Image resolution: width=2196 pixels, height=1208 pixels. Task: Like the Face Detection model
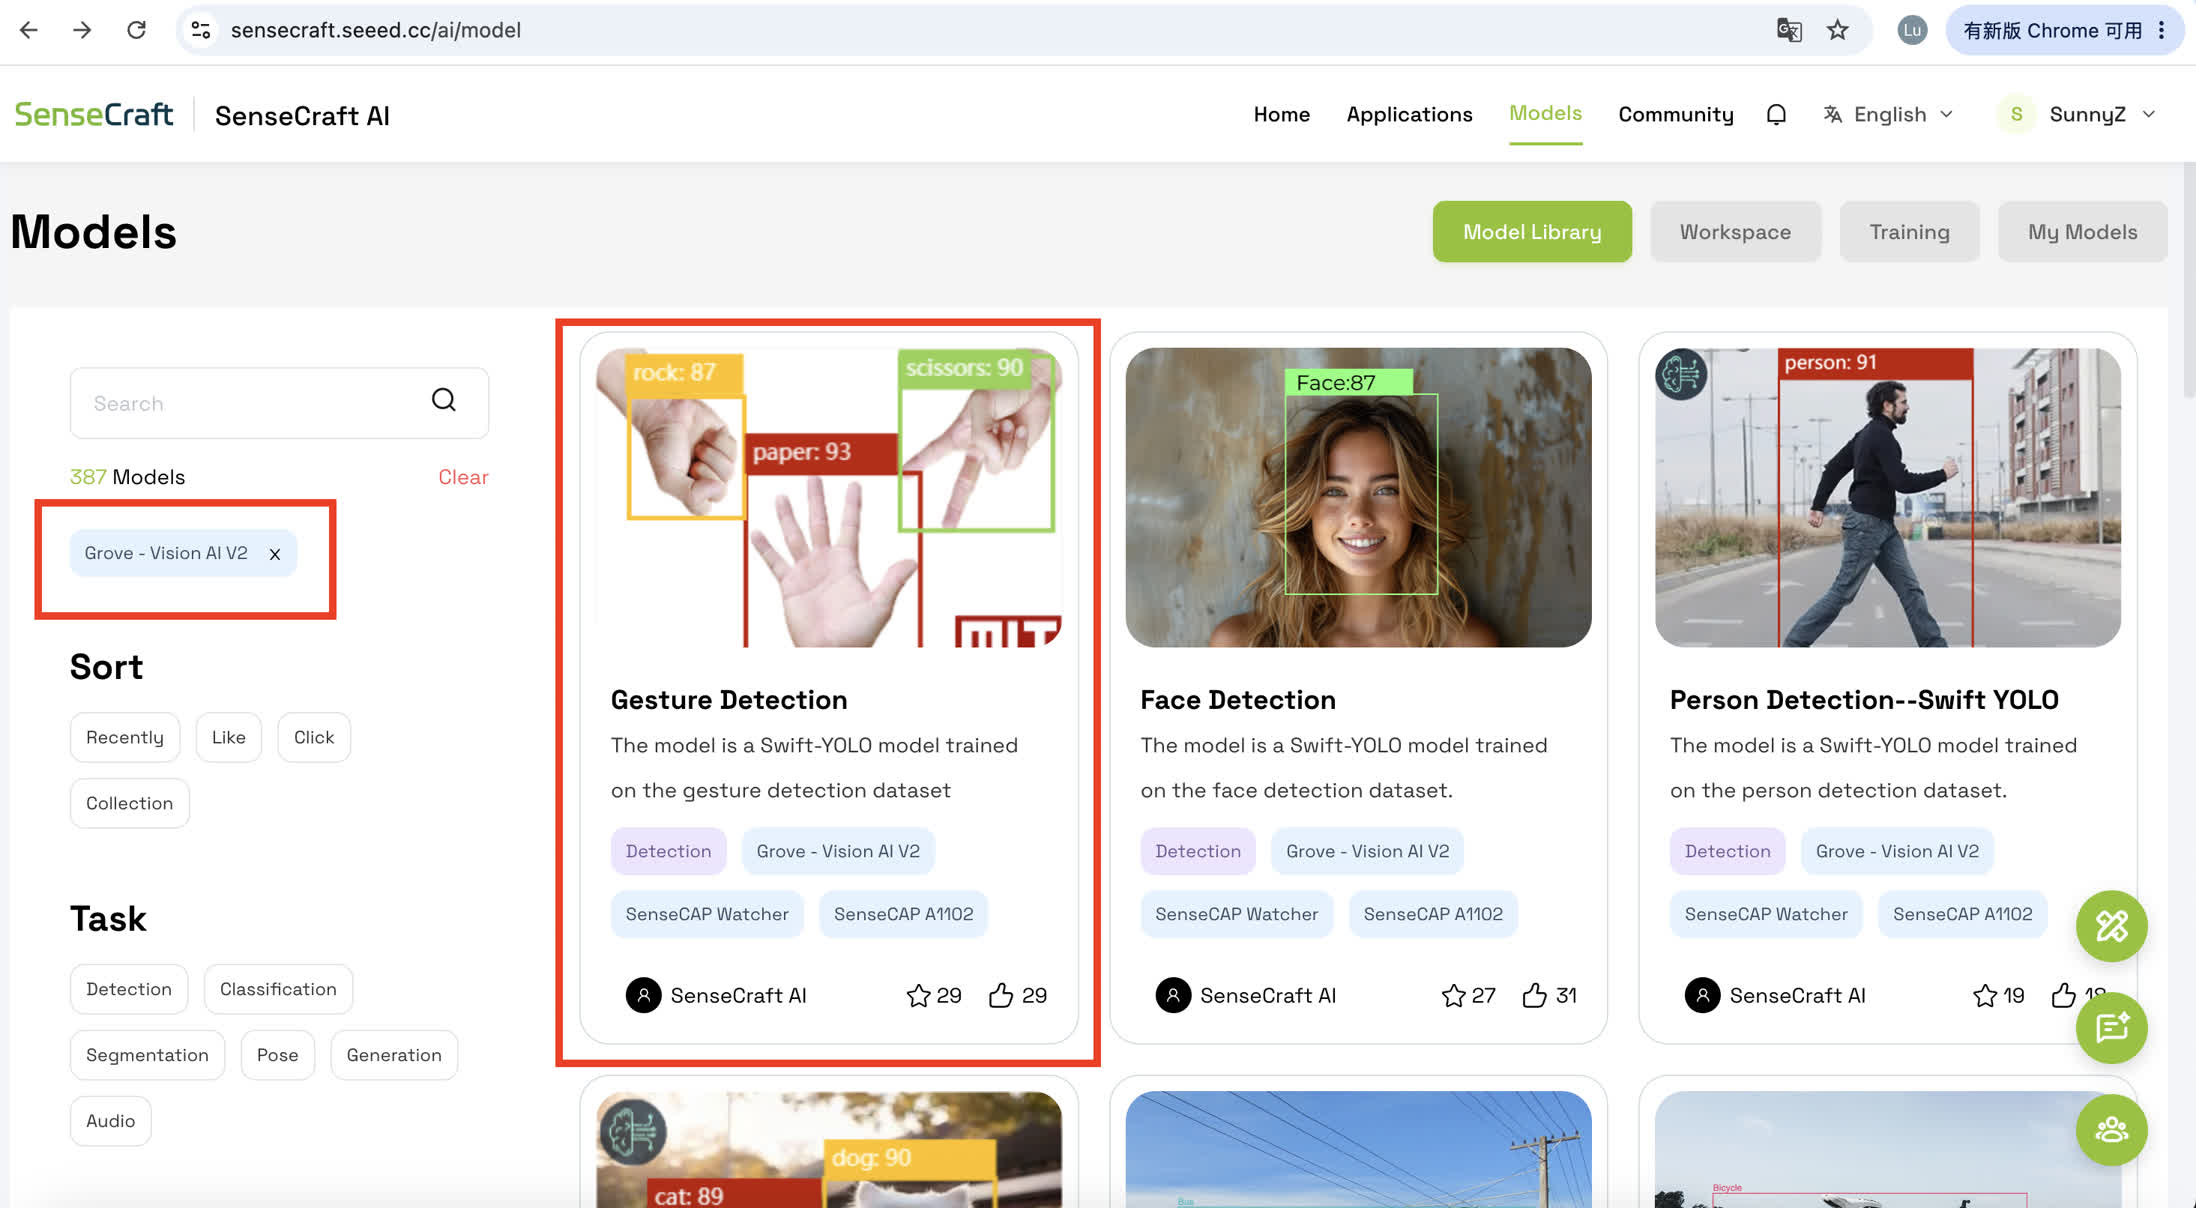coord(1534,995)
